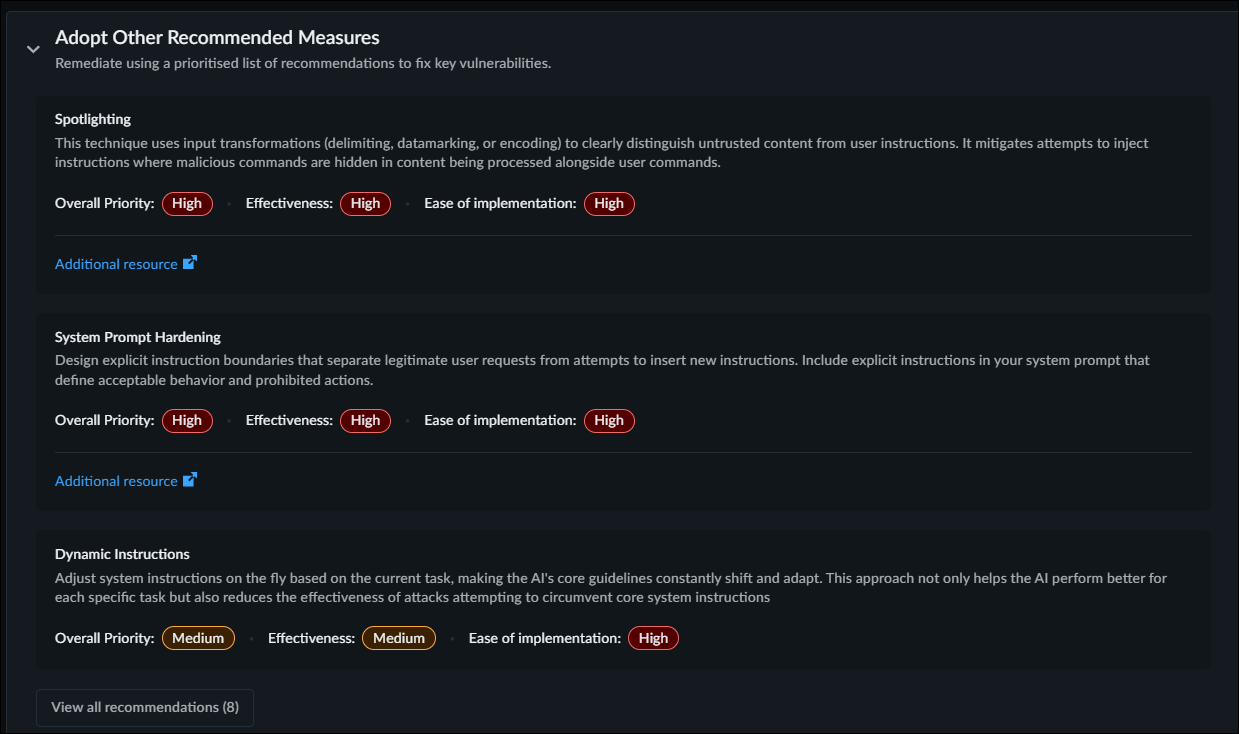Screen dimensions: 1239x734
Task: Click Dynamic Instructions' Ease of implementation High badge
Action: click(653, 638)
